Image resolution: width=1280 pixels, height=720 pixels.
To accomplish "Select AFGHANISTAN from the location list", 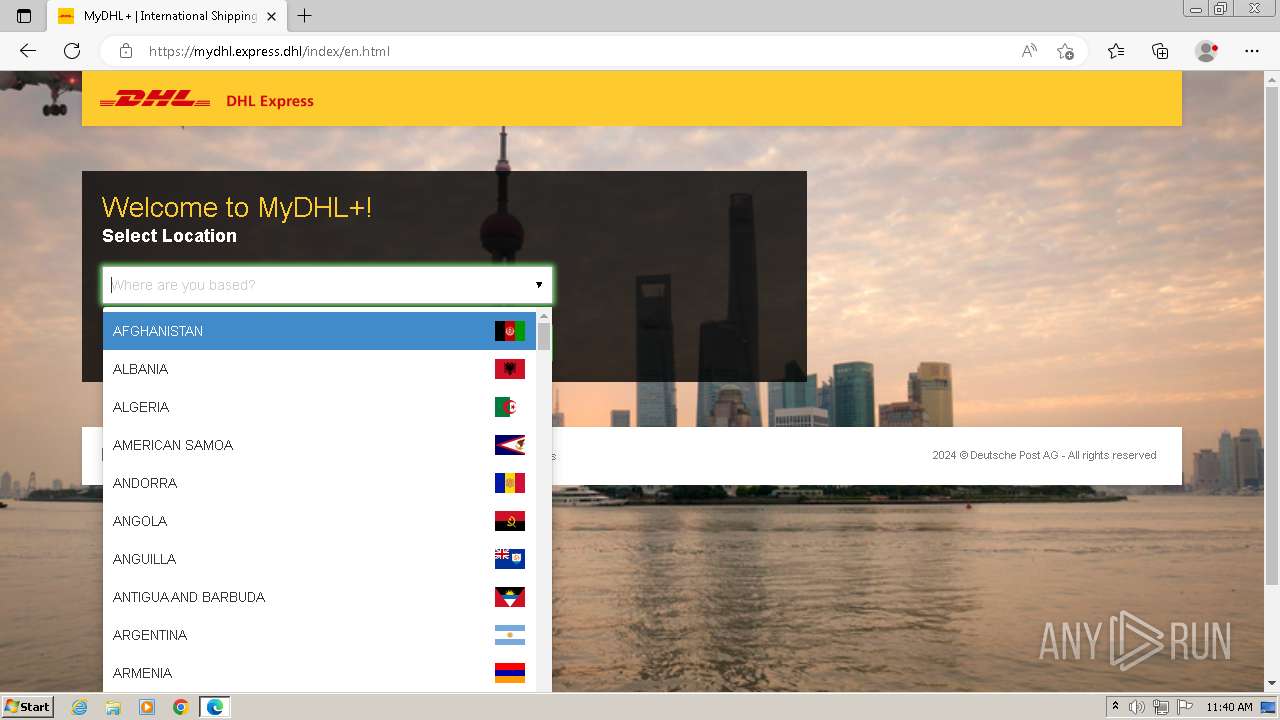I will tap(319, 331).
